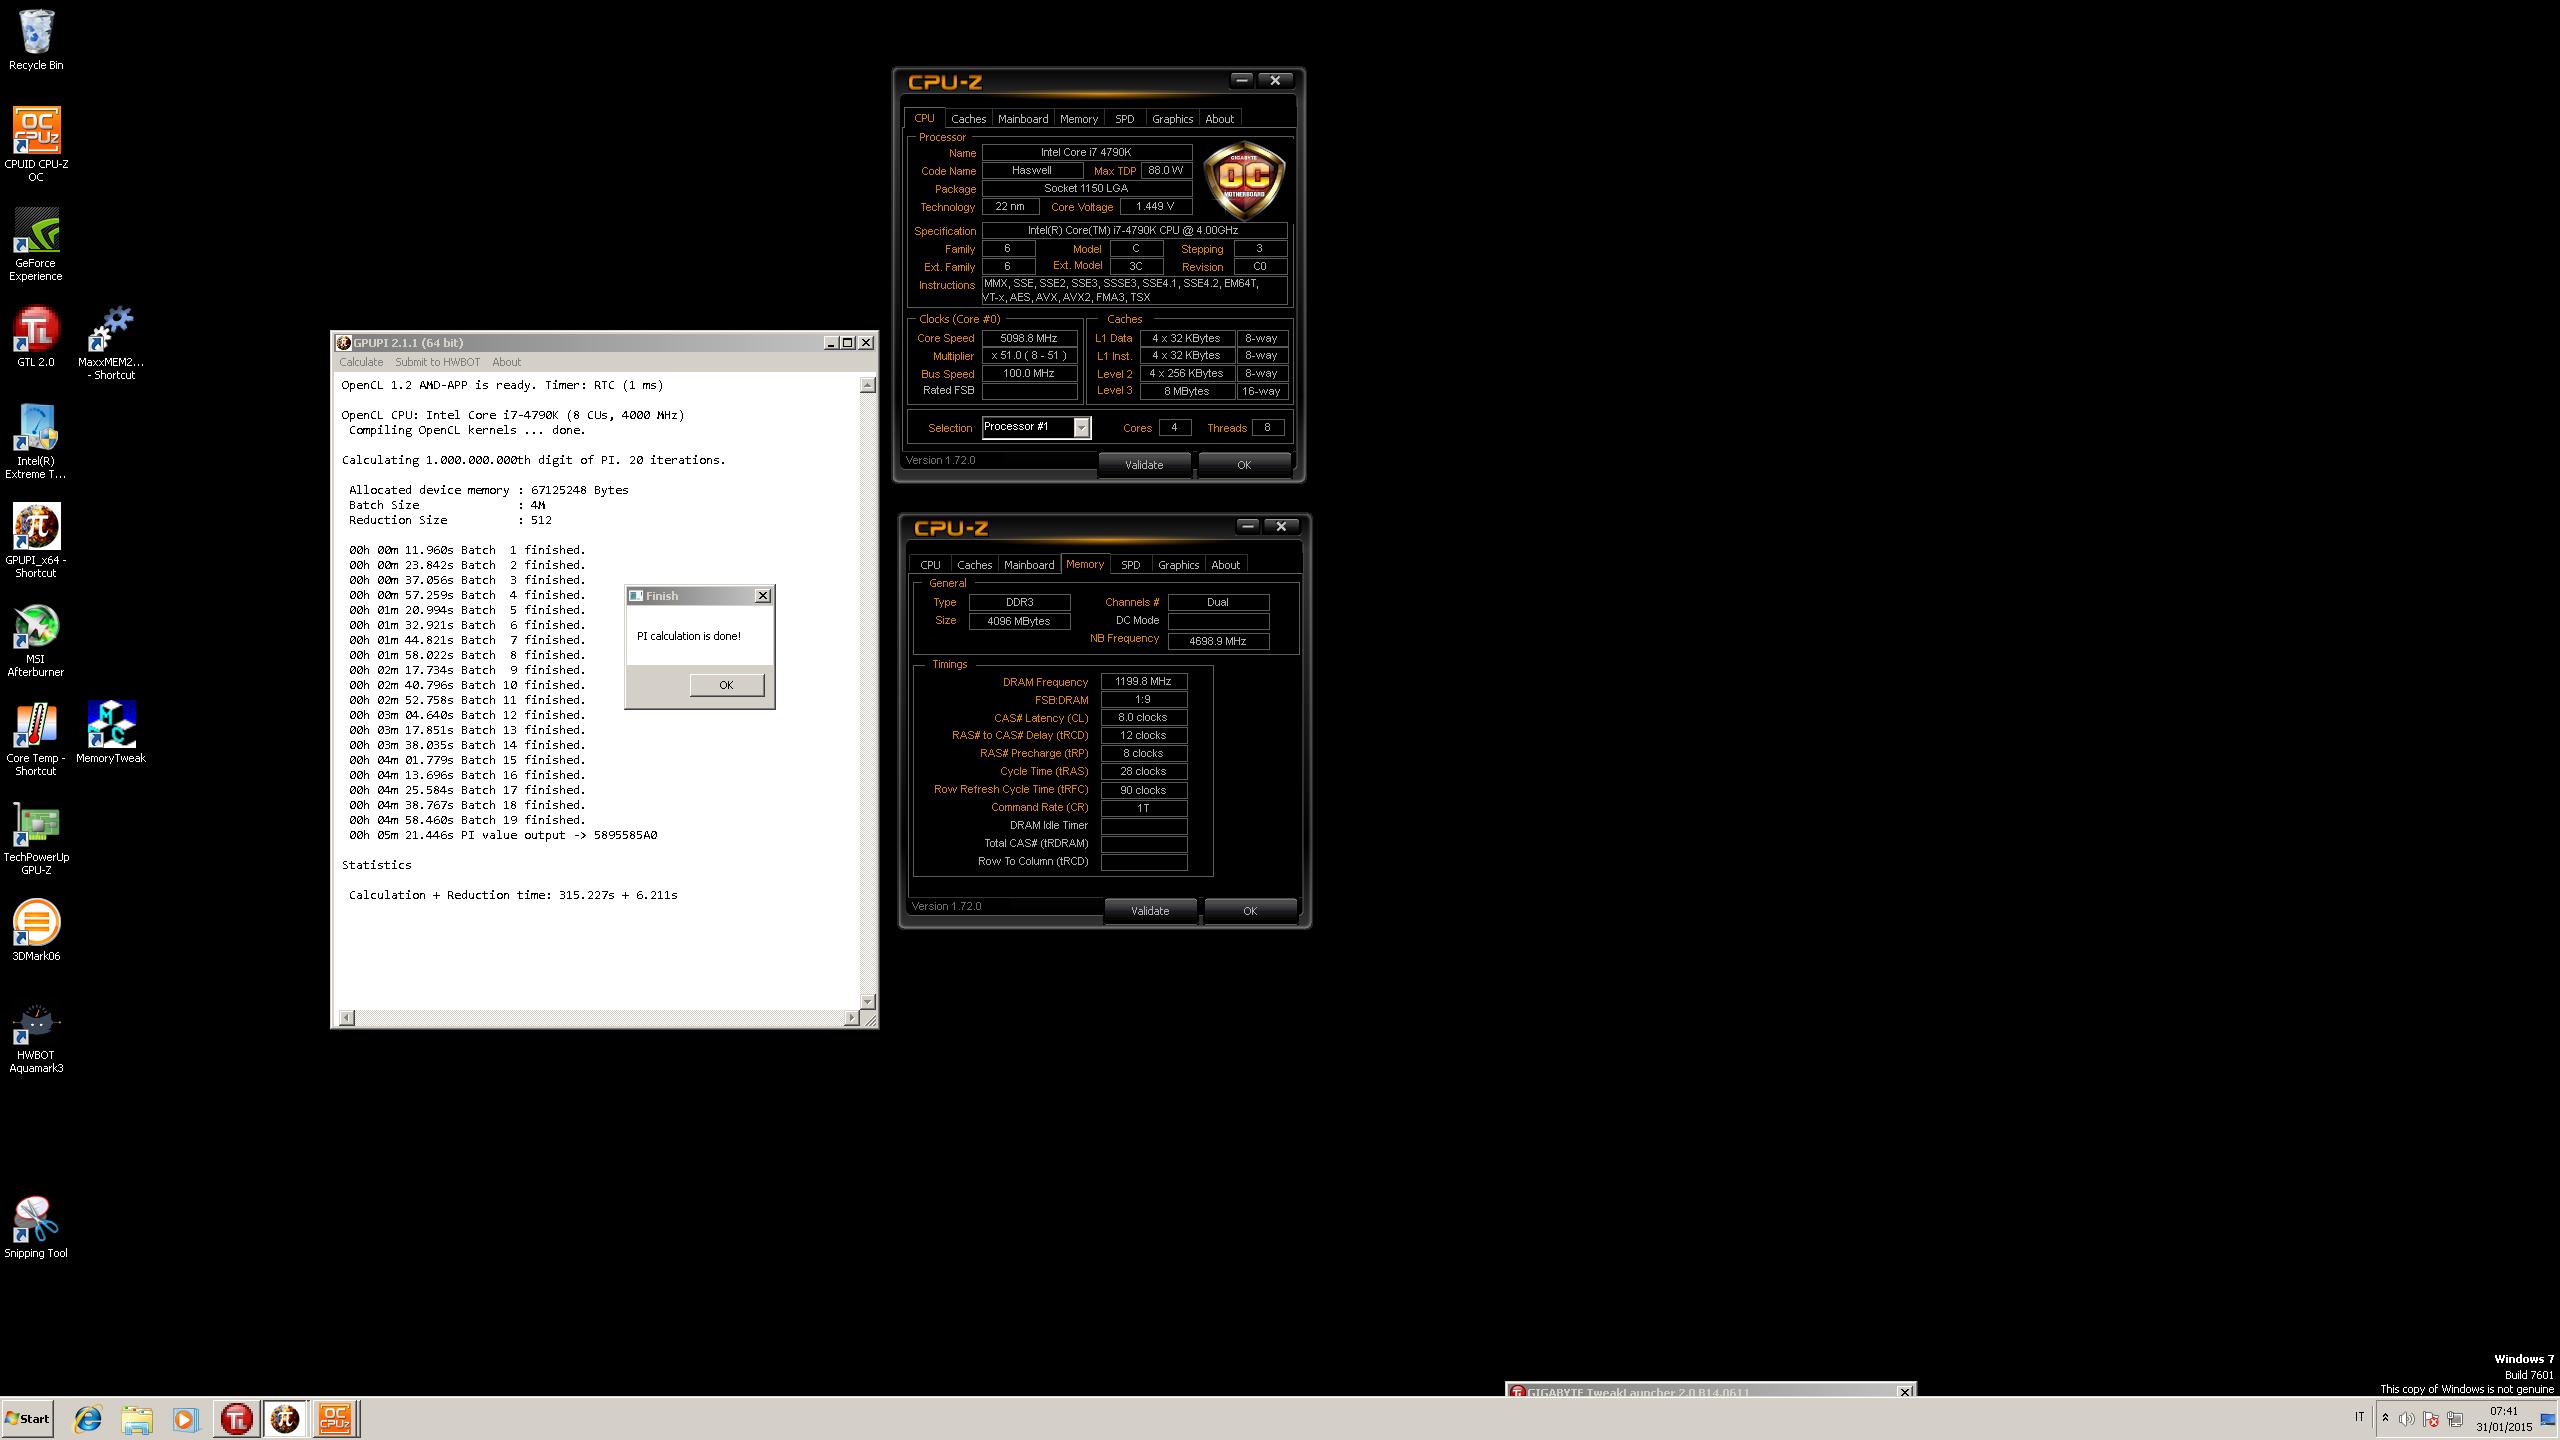Click the scroll-down arrow in GPUPI log
This screenshot has height=1440, width=2560.
point(868,1001)
